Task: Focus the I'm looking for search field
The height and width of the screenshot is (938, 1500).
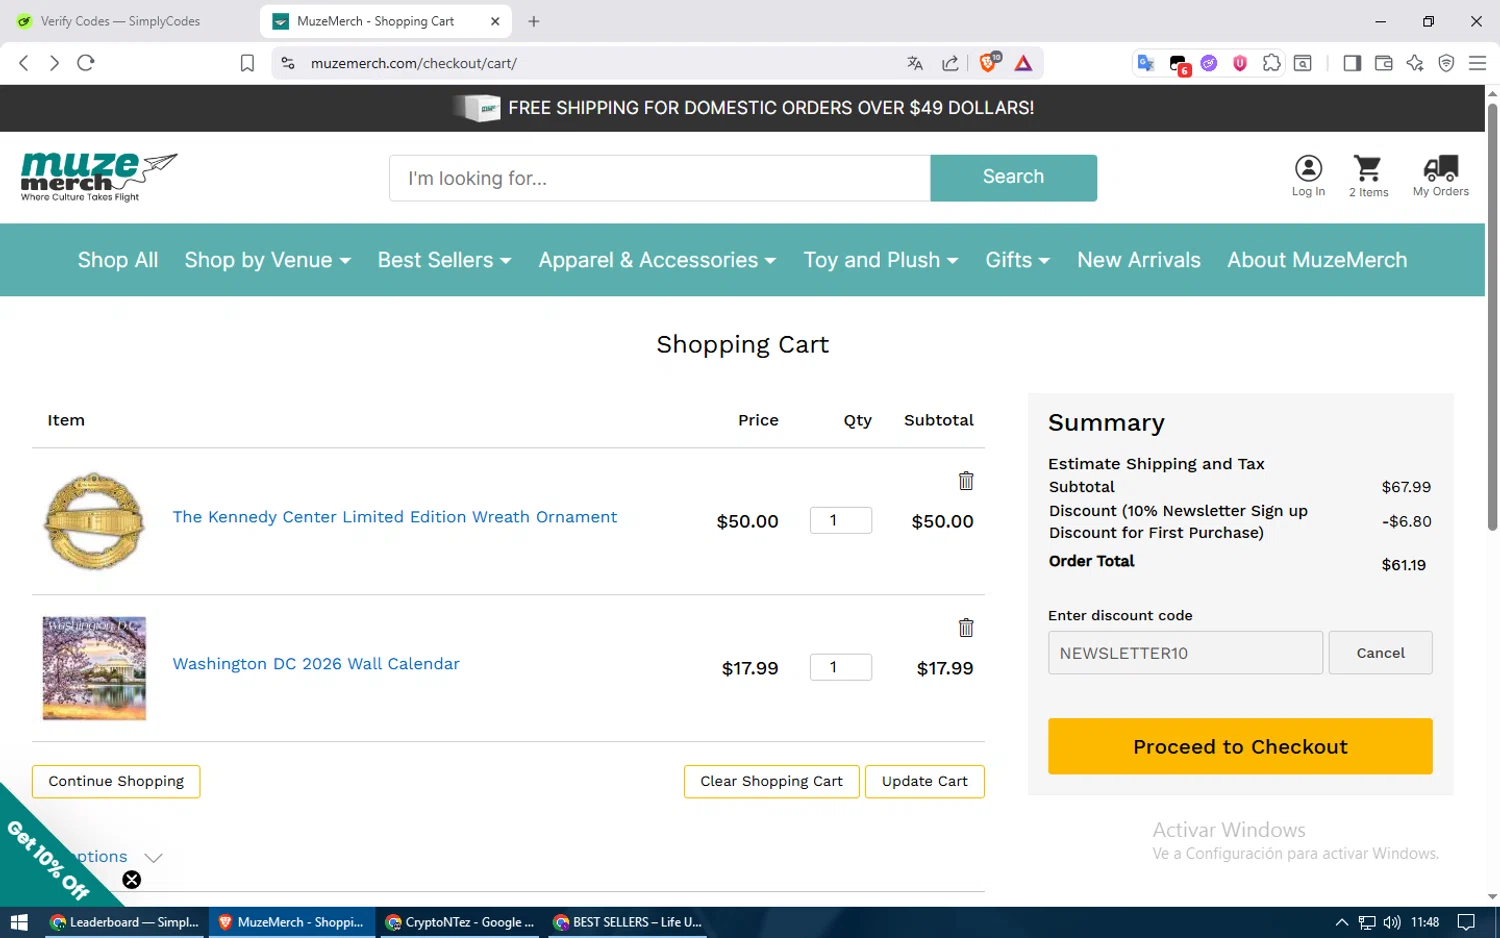Action: coord(660,178)
